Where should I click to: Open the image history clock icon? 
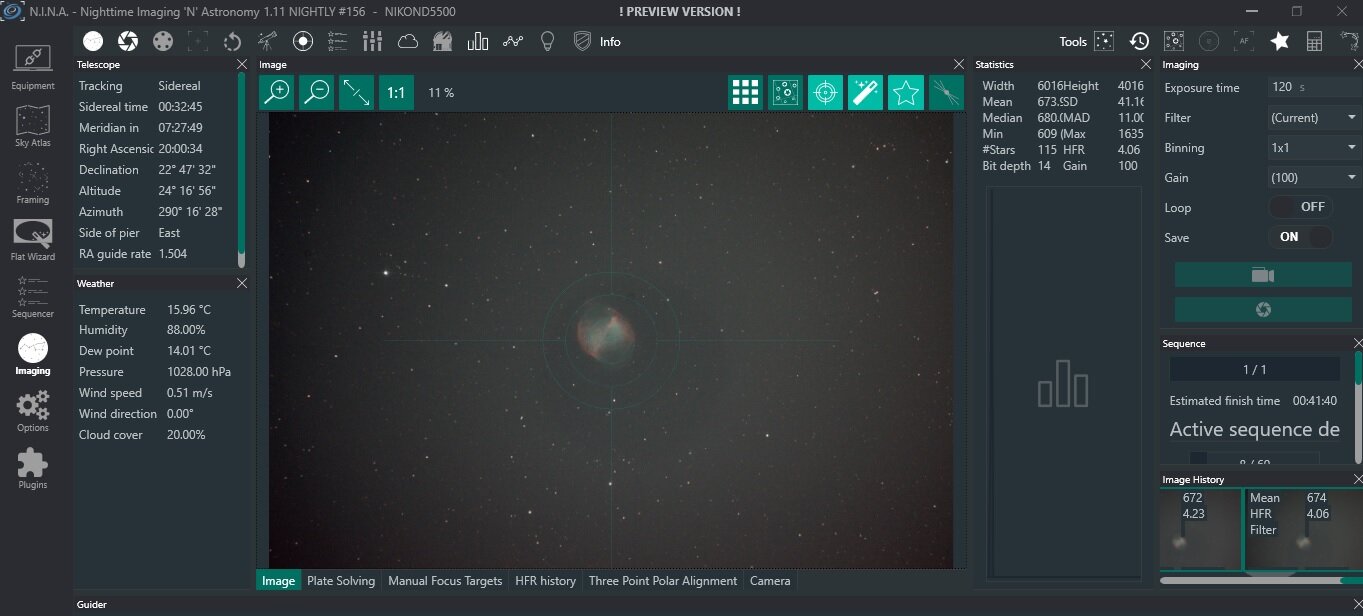(1139, 41)
